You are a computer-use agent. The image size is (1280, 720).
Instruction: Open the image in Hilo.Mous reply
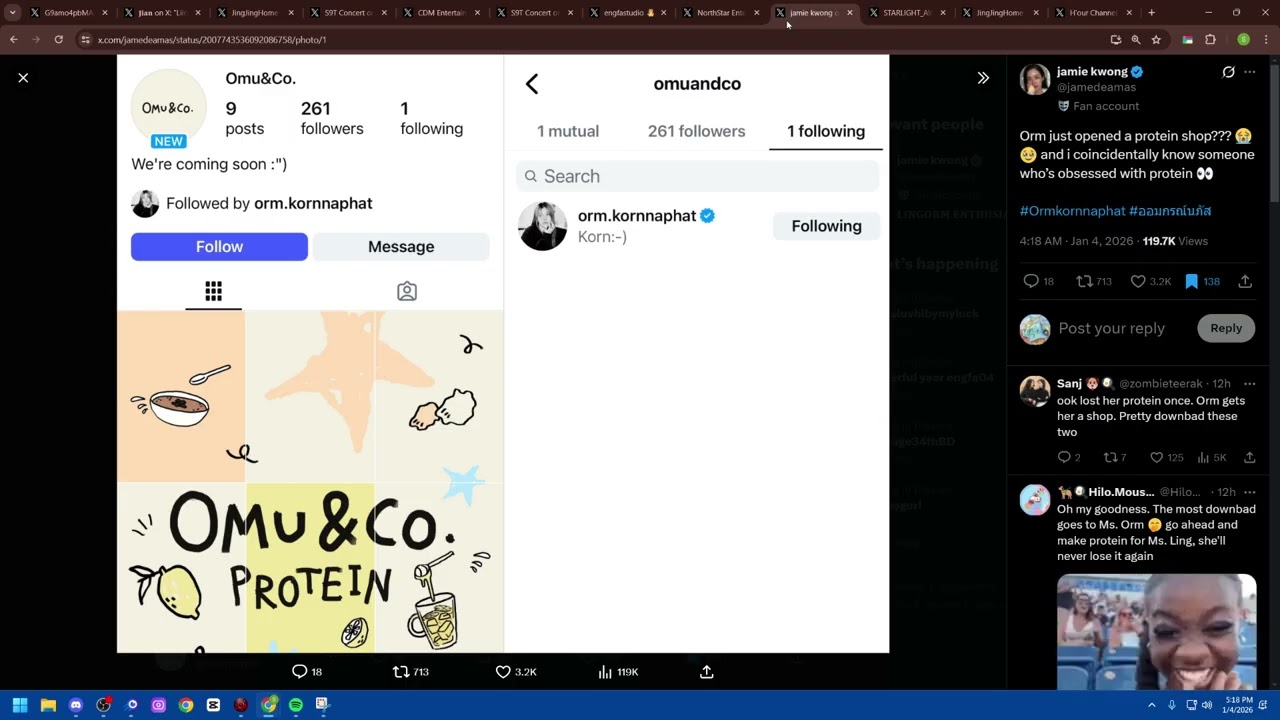(1156, 632)
